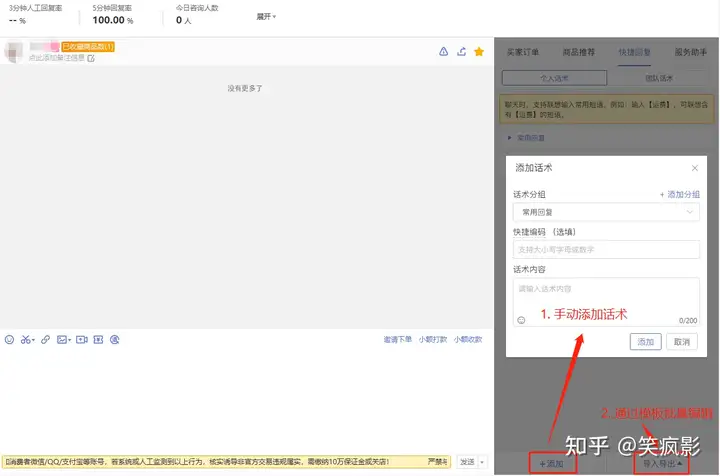Click the customer avatar thumbnail
The image size is (720, 476).
tap(13, 52)
